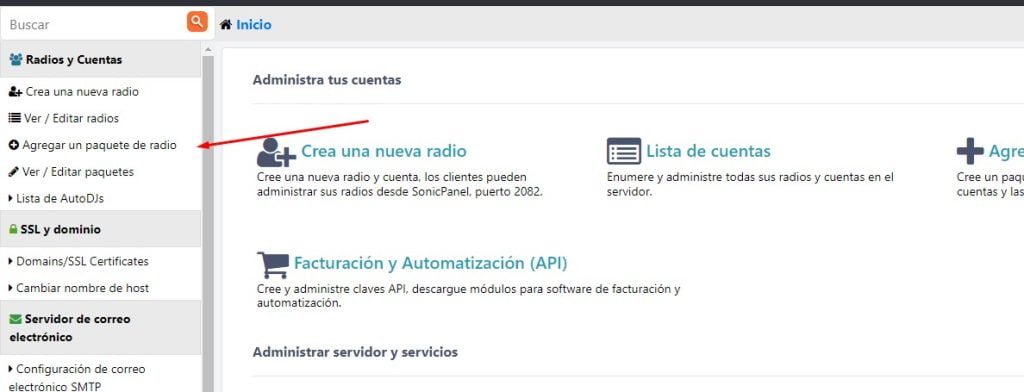1024x392 pixels.
Task: Click pencil icon beside Ver / Editar paquetes
Action: [x=14, y=172]
